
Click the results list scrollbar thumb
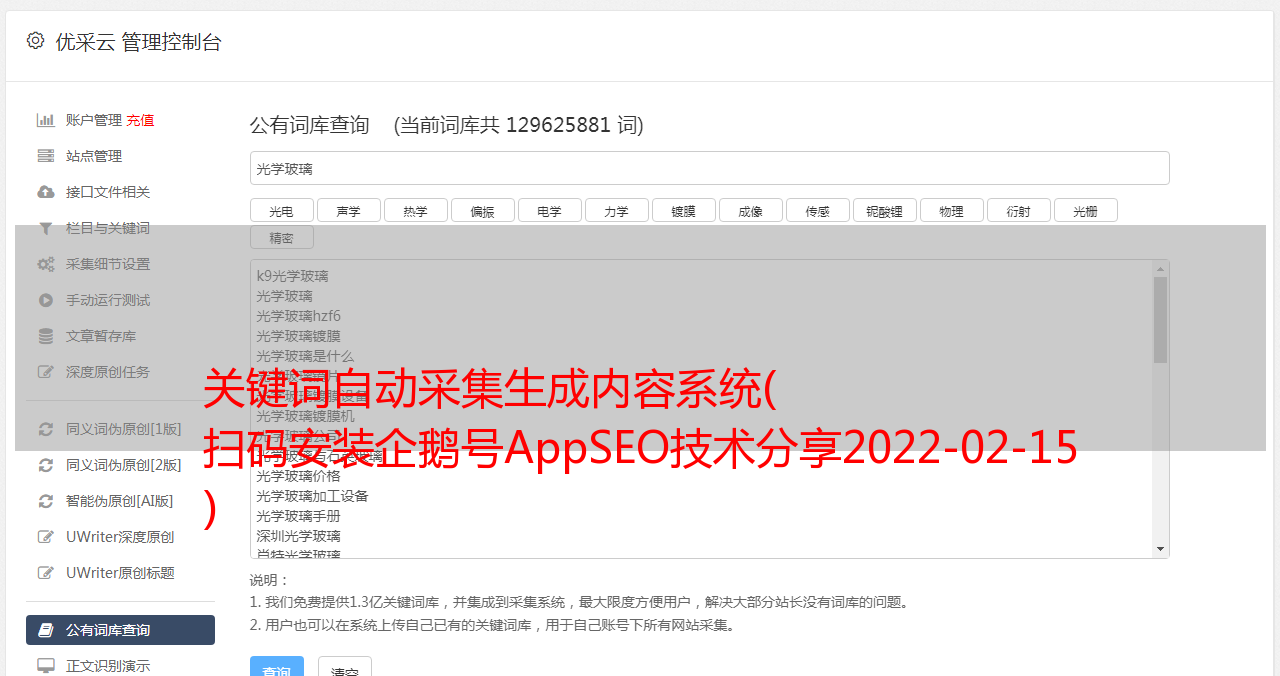pyautogui.click(x=1160, y=320)
